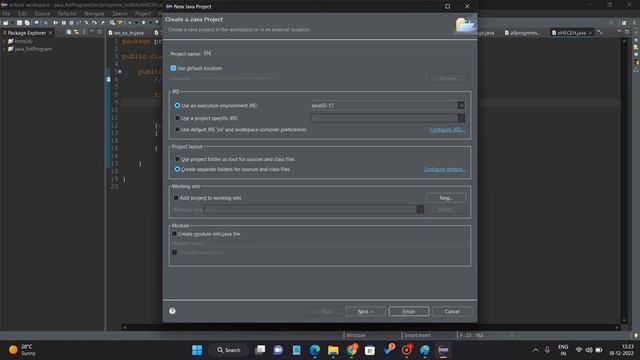
Task: Maximize the editor area
Action: click(627, 32)
